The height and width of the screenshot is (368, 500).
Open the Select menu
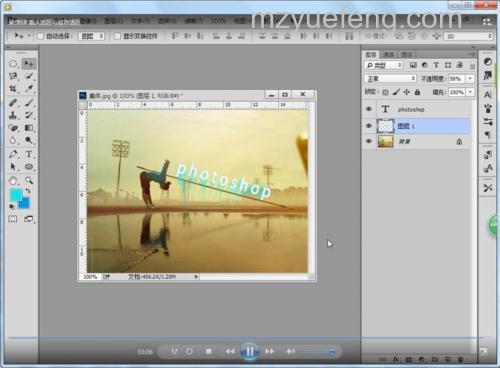(167, 21)
